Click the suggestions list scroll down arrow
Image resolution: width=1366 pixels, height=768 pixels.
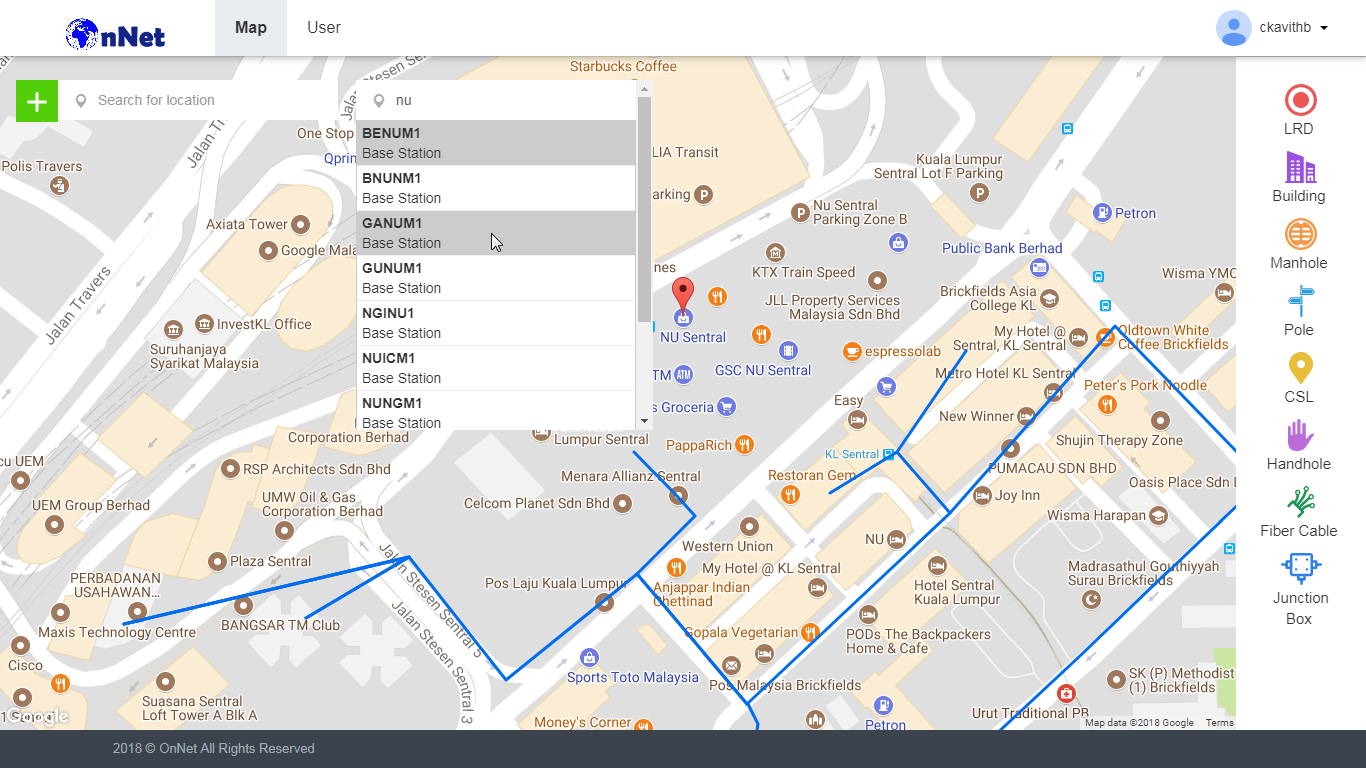pos(645,422)
